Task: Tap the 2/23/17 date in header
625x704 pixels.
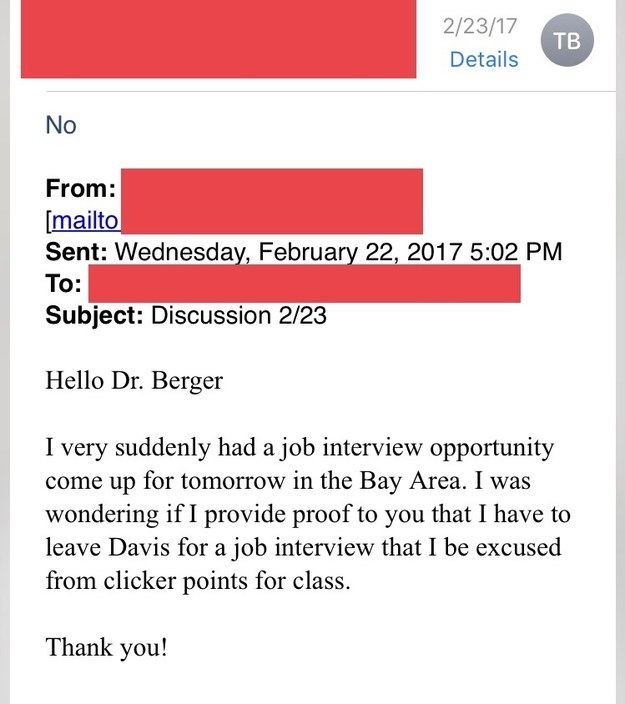Action: coord(480,26)
